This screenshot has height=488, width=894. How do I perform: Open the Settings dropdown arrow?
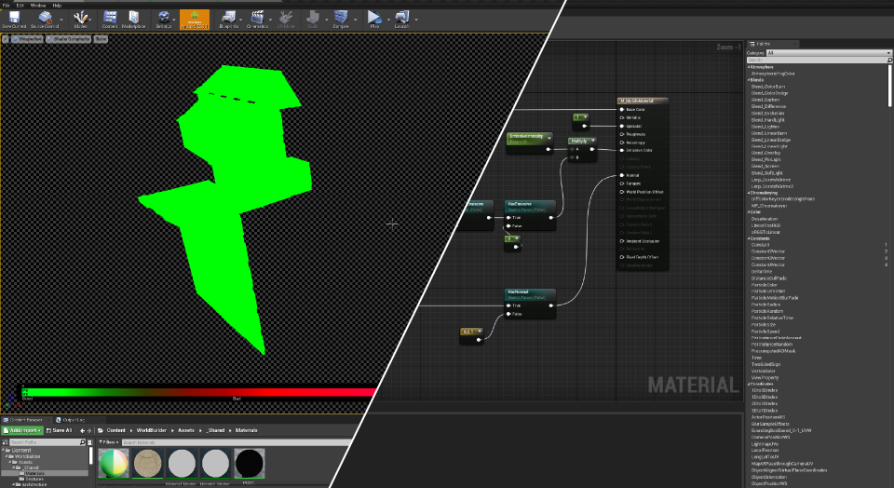pyautogui.click(x=176, y=19)
